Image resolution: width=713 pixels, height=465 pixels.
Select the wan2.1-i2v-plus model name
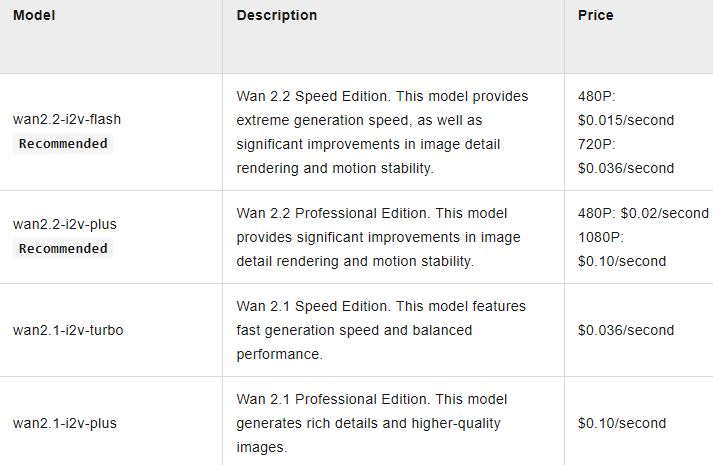coord(65,423)
